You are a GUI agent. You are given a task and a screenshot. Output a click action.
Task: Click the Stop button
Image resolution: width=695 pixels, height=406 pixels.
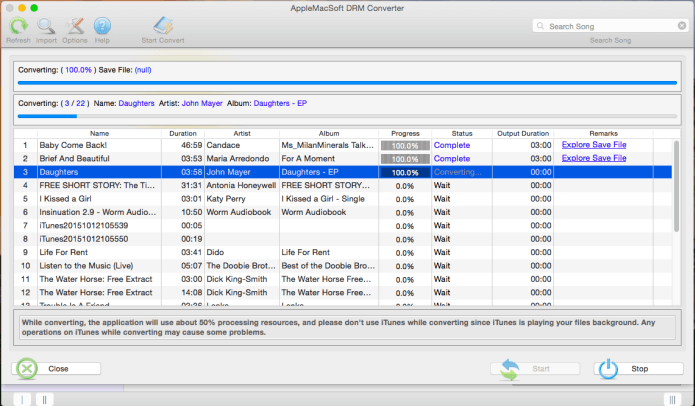pos(638,369)
